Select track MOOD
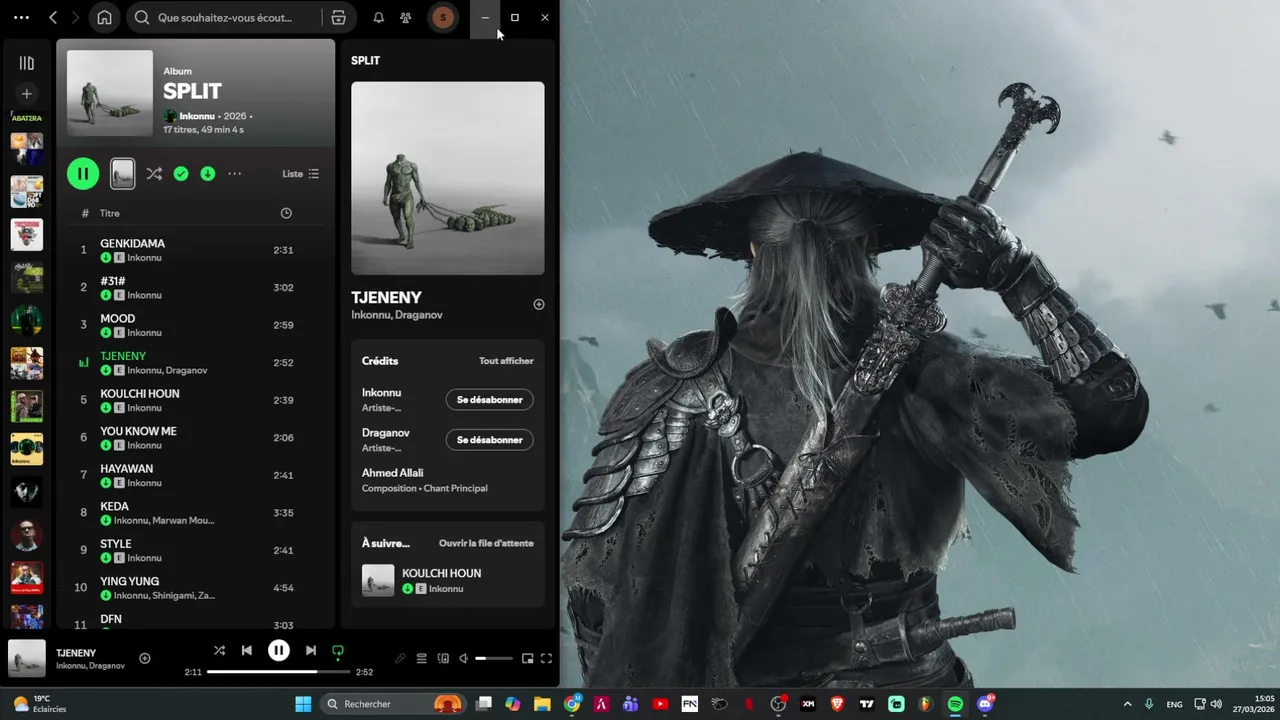Screen dimensions: 1280x720 click(117, 318)
